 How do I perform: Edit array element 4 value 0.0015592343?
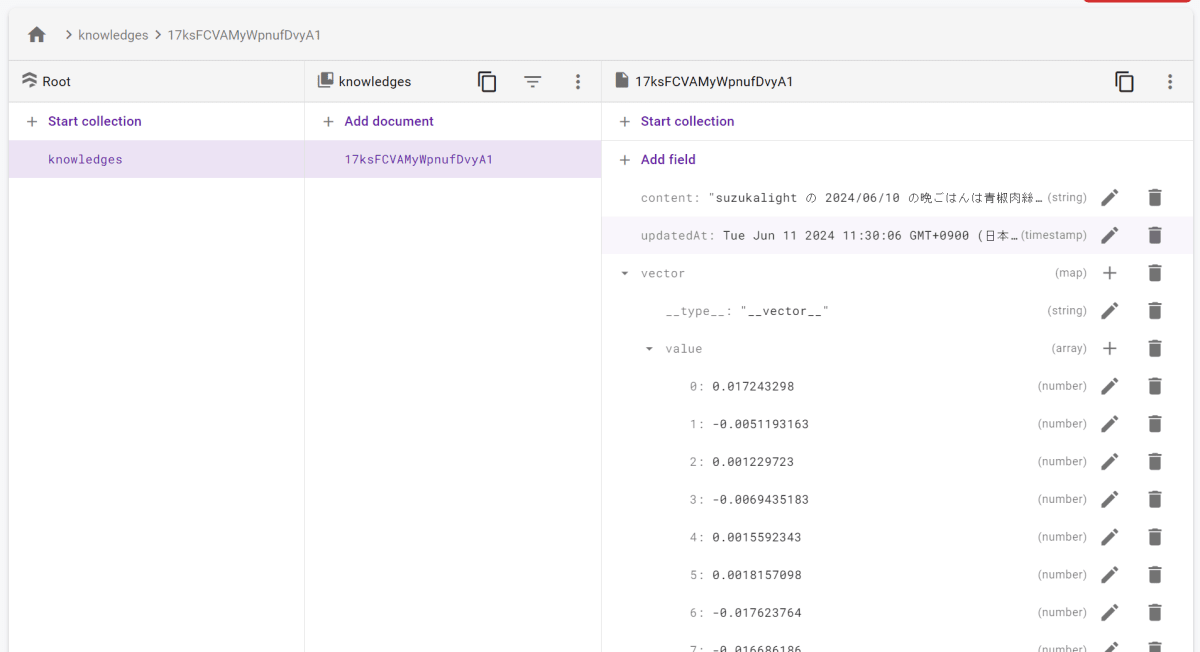pos(1109,537)
